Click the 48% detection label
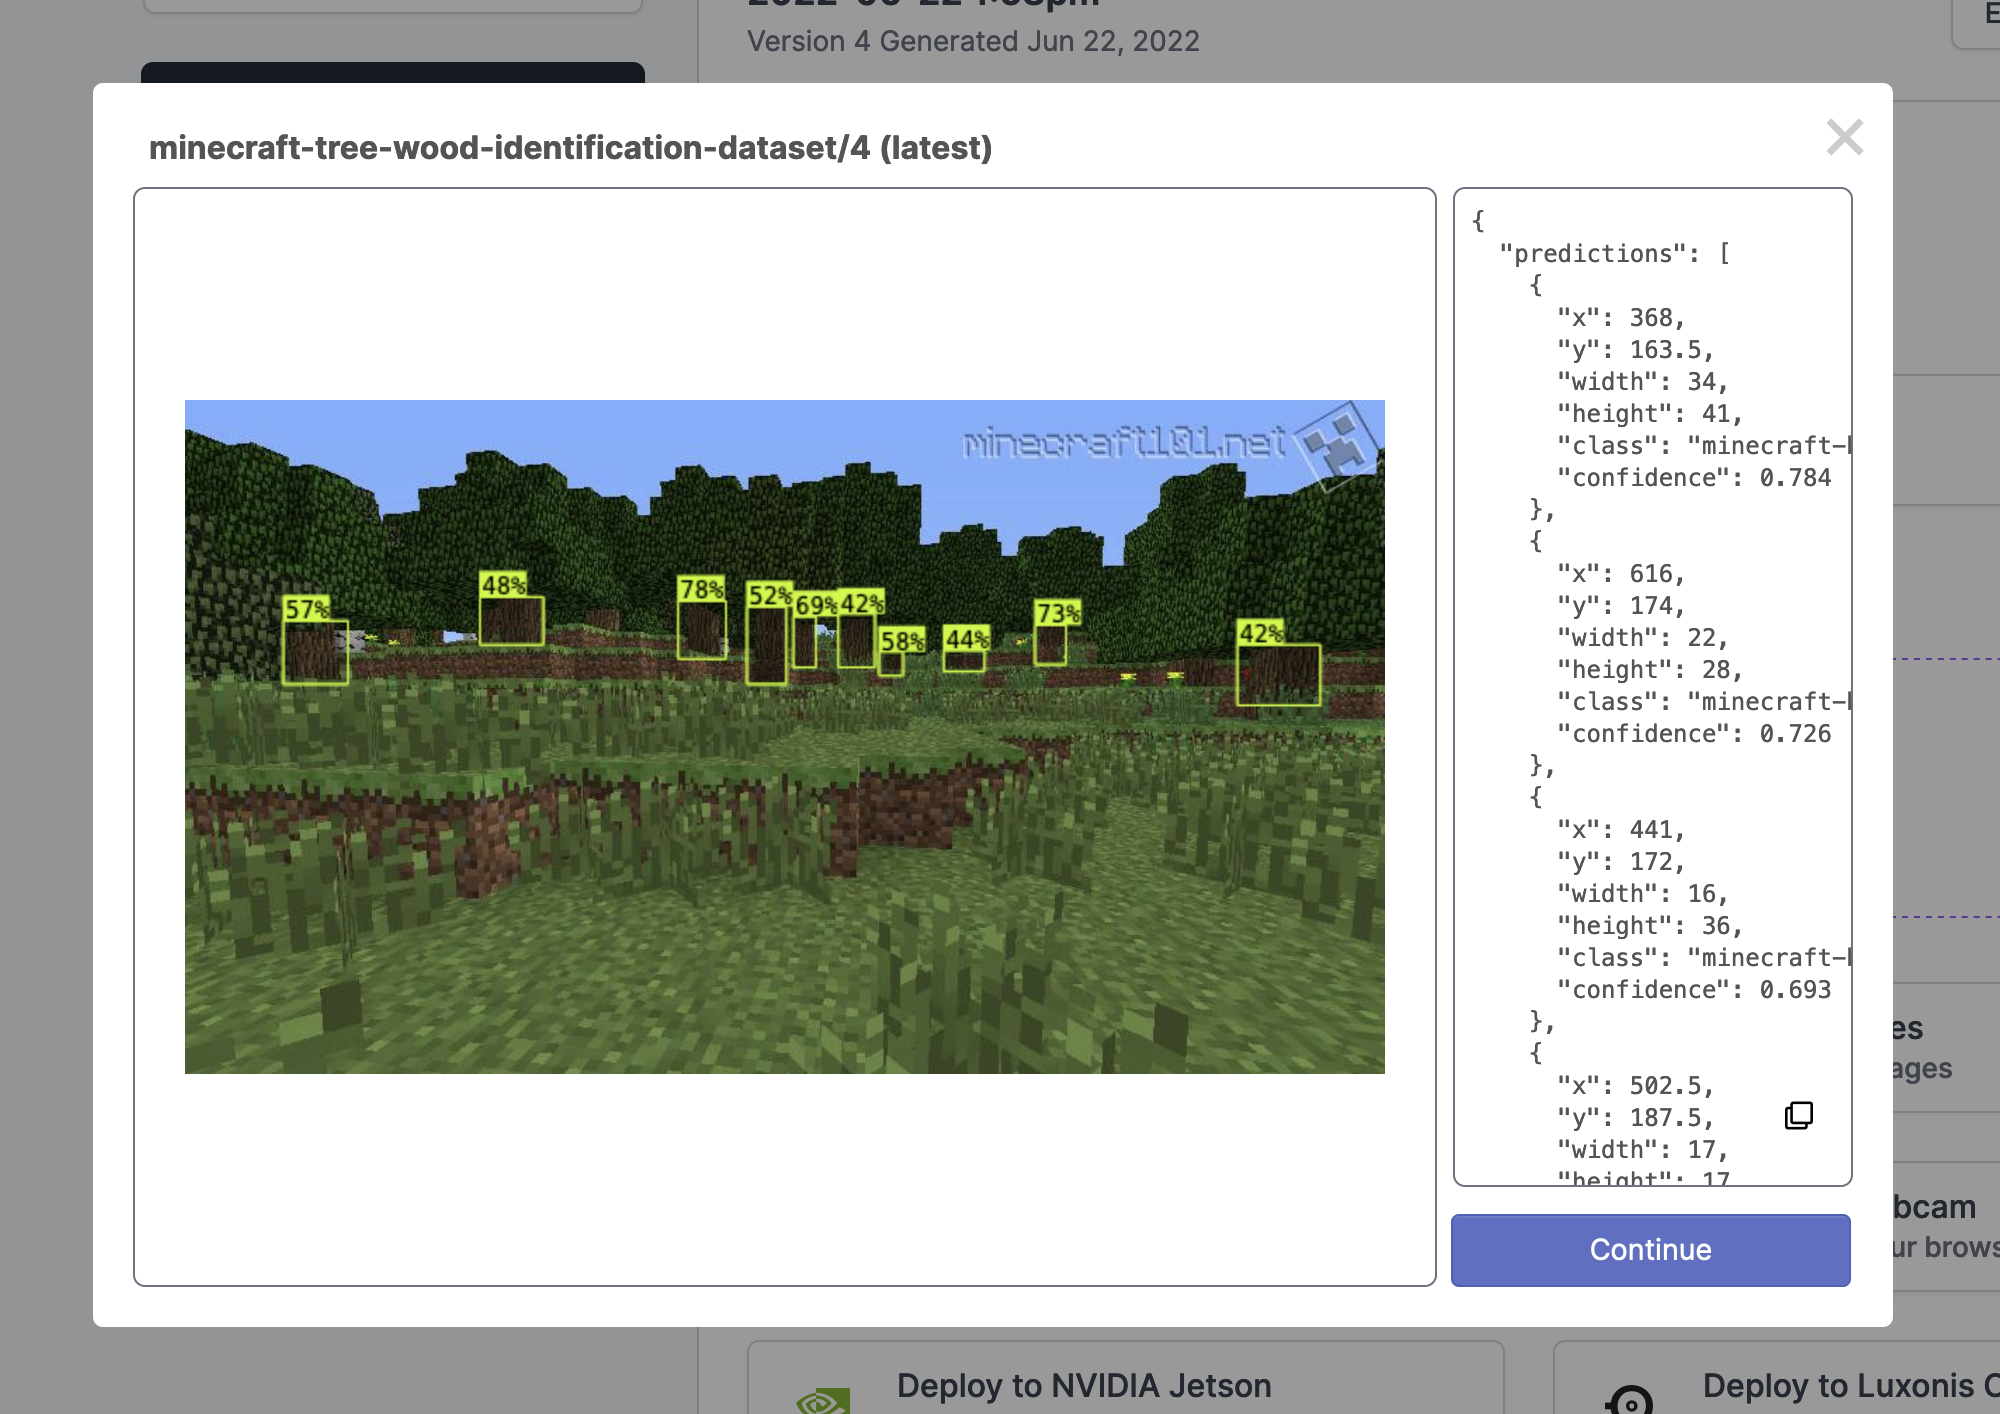The width and height of the screenshot is (2000, 1414). coord(503,585)
